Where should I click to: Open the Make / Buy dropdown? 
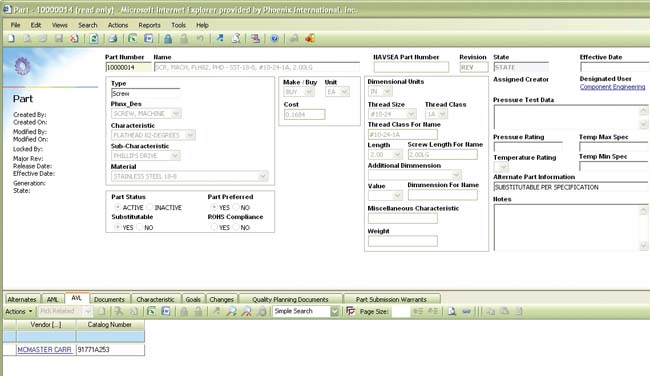coord(309,92)
